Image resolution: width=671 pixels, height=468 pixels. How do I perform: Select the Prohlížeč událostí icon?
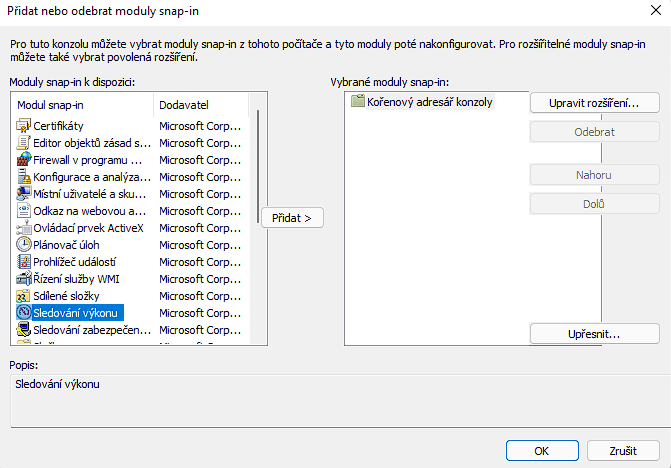pos(24,262)
